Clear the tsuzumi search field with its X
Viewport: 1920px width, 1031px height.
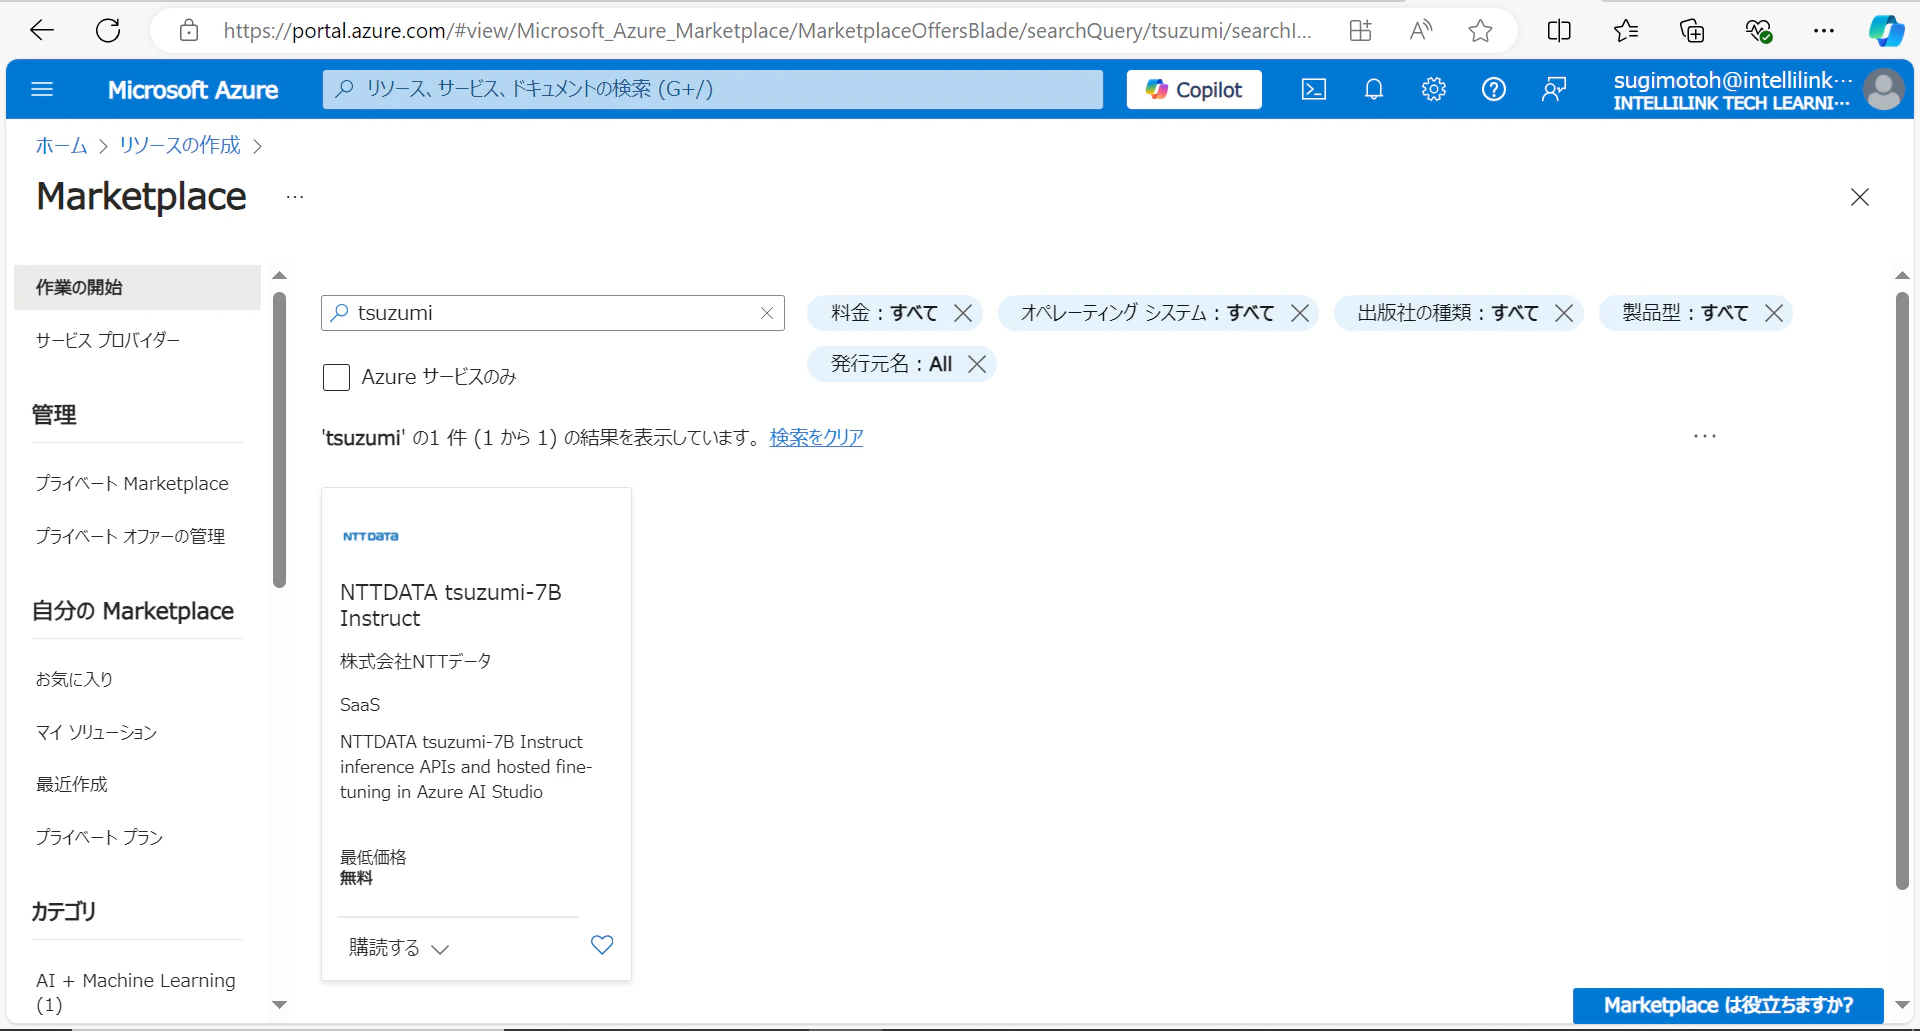pyautogui.click(x=766, y=312)
